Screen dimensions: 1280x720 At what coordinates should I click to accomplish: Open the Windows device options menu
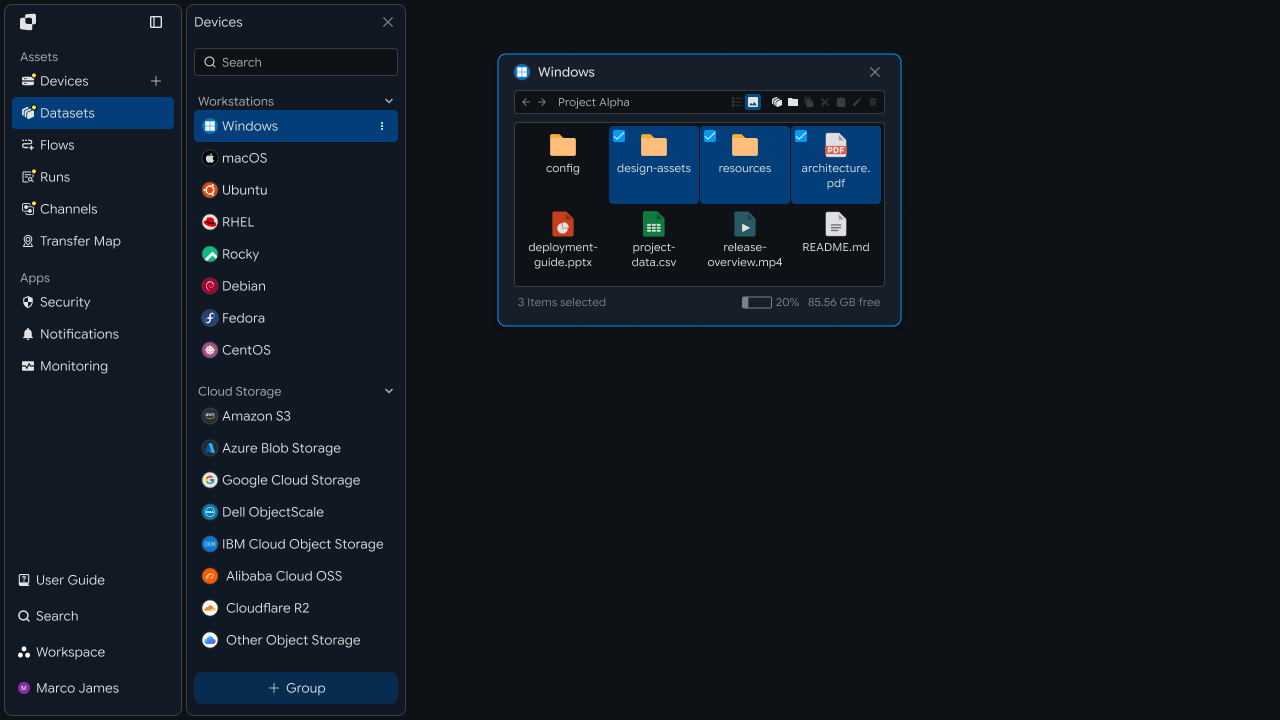382,126
